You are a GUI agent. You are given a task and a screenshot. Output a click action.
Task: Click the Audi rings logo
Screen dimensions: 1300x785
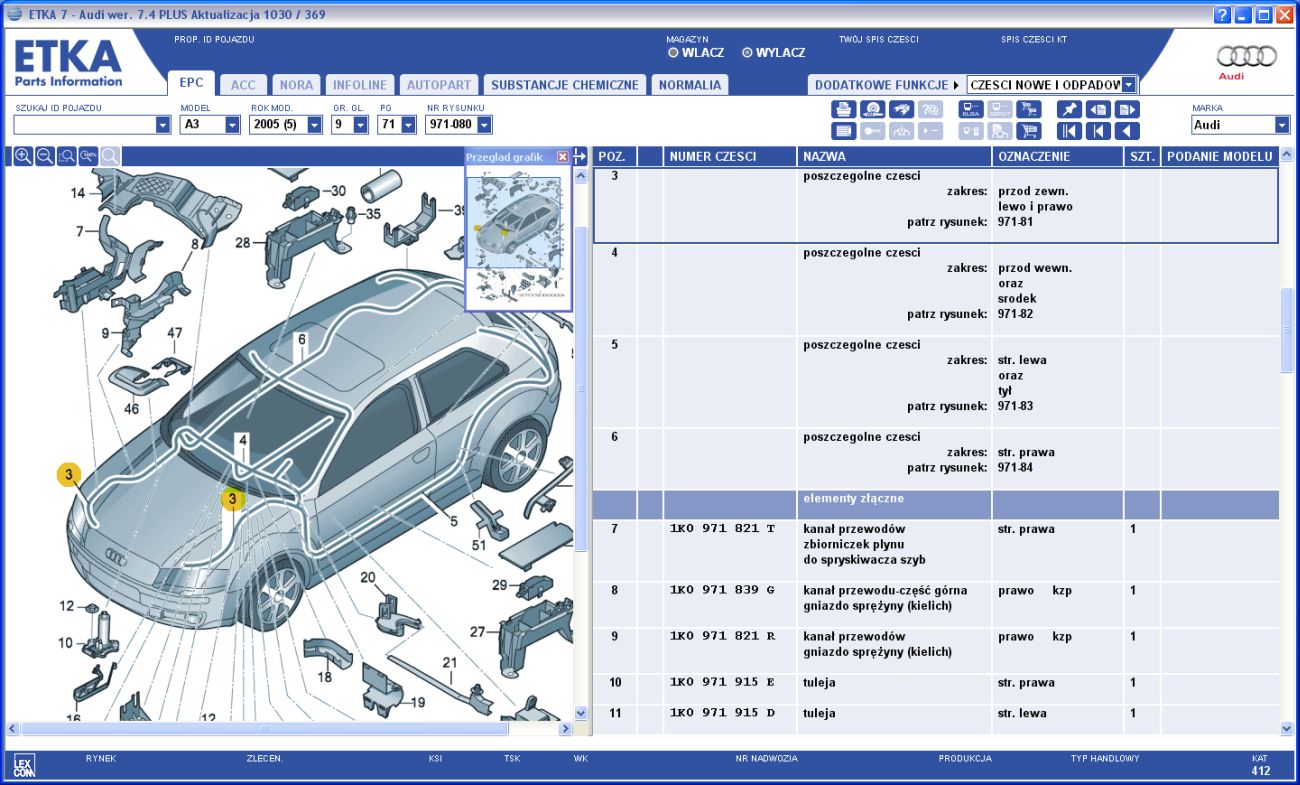point(1246,57)
